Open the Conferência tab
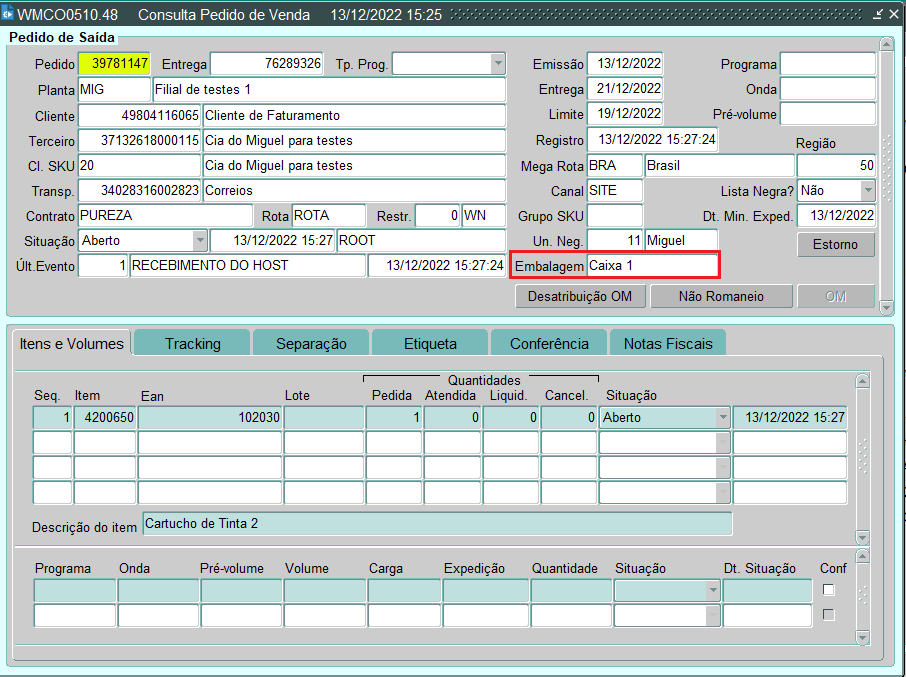 (x=549, y=343)
